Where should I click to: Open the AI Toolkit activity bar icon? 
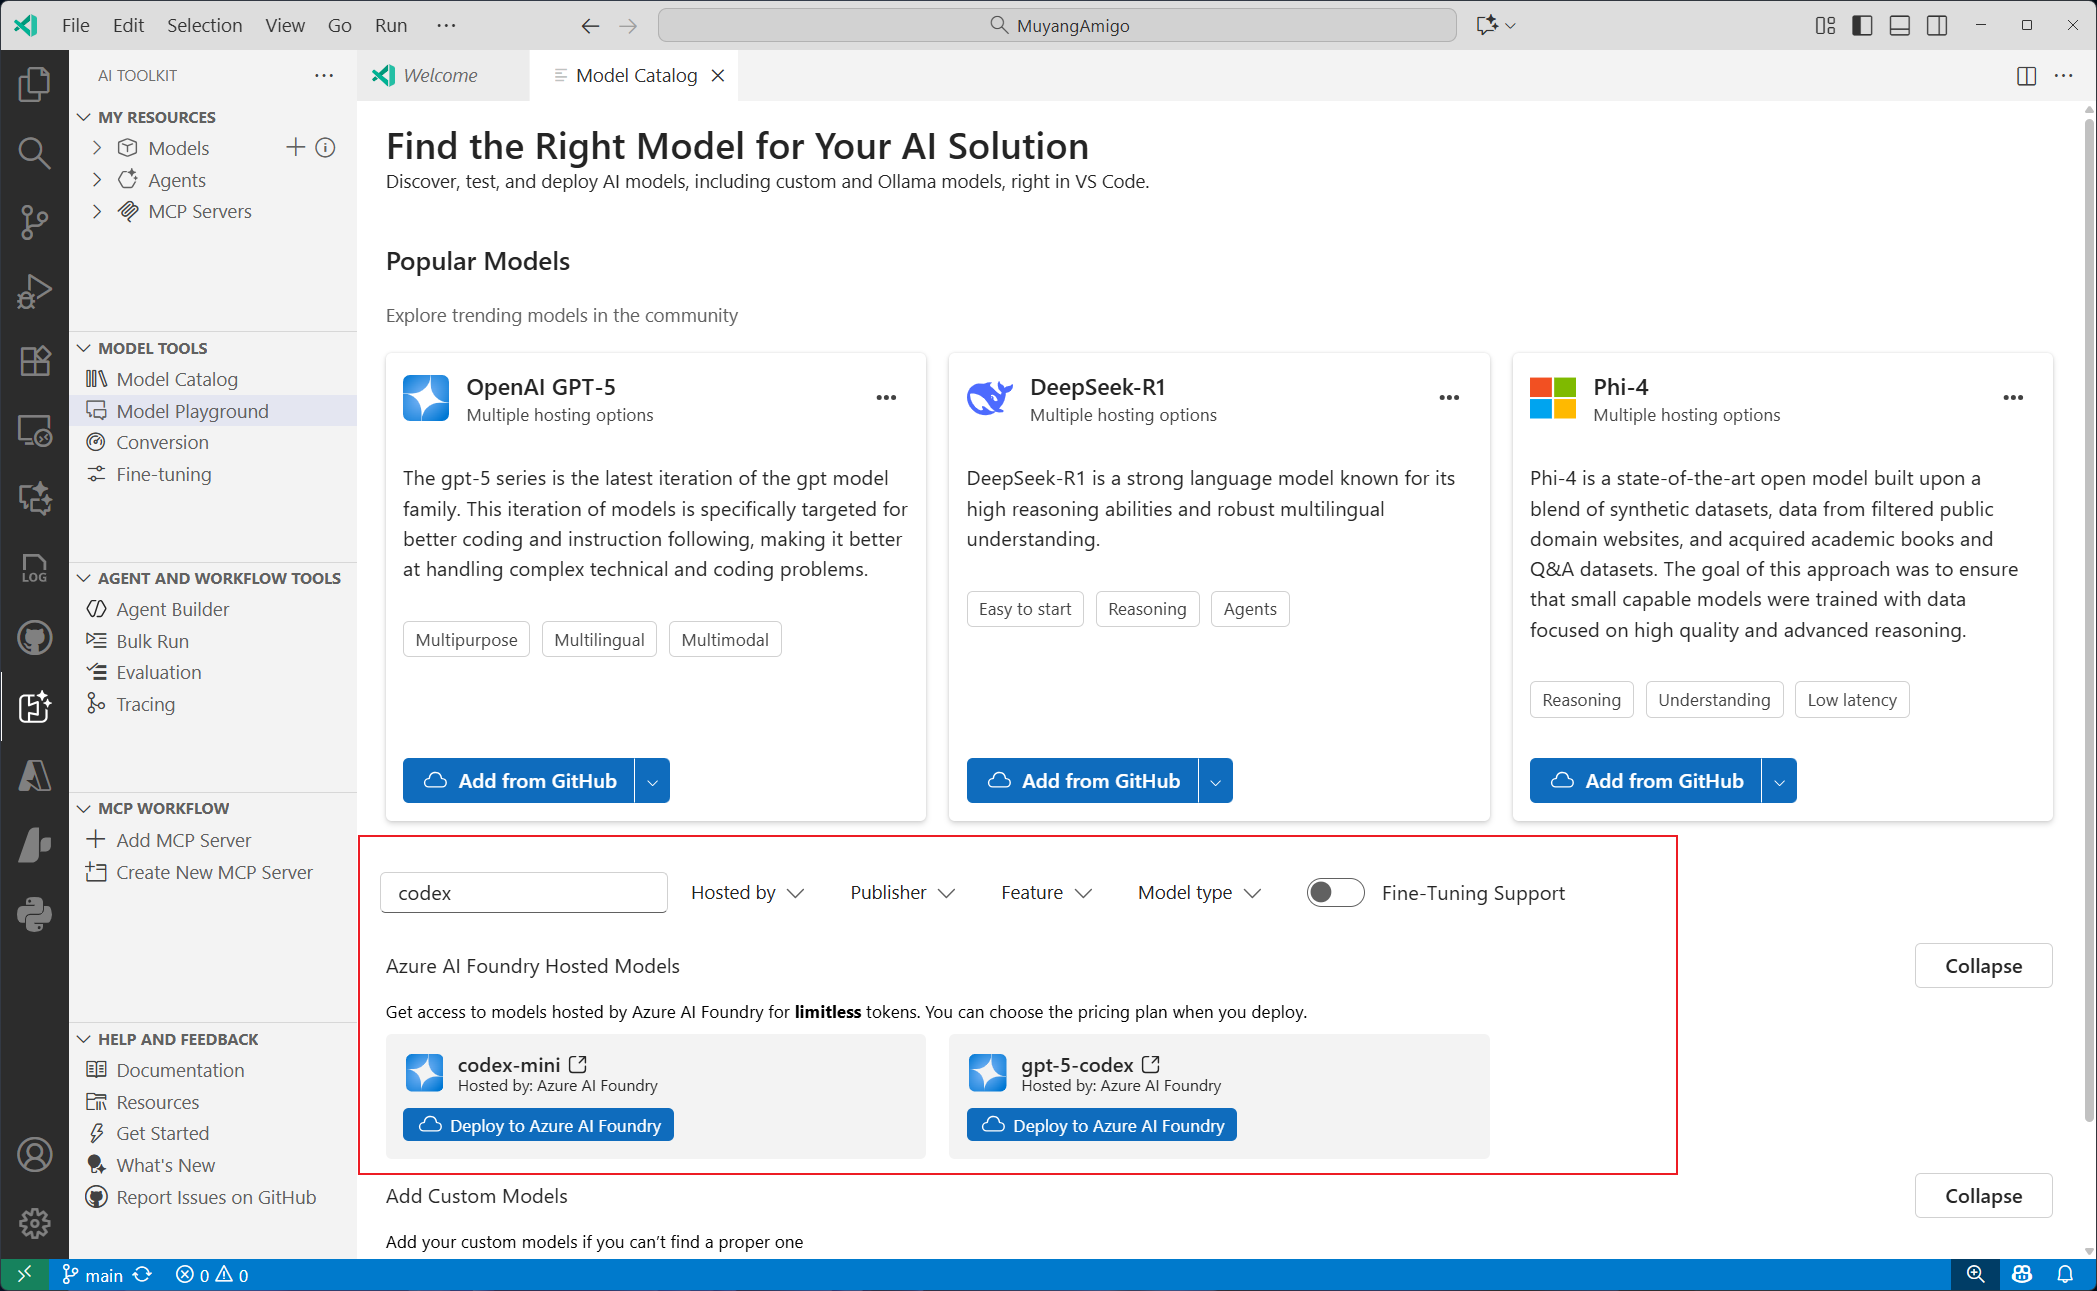[34, 707]
